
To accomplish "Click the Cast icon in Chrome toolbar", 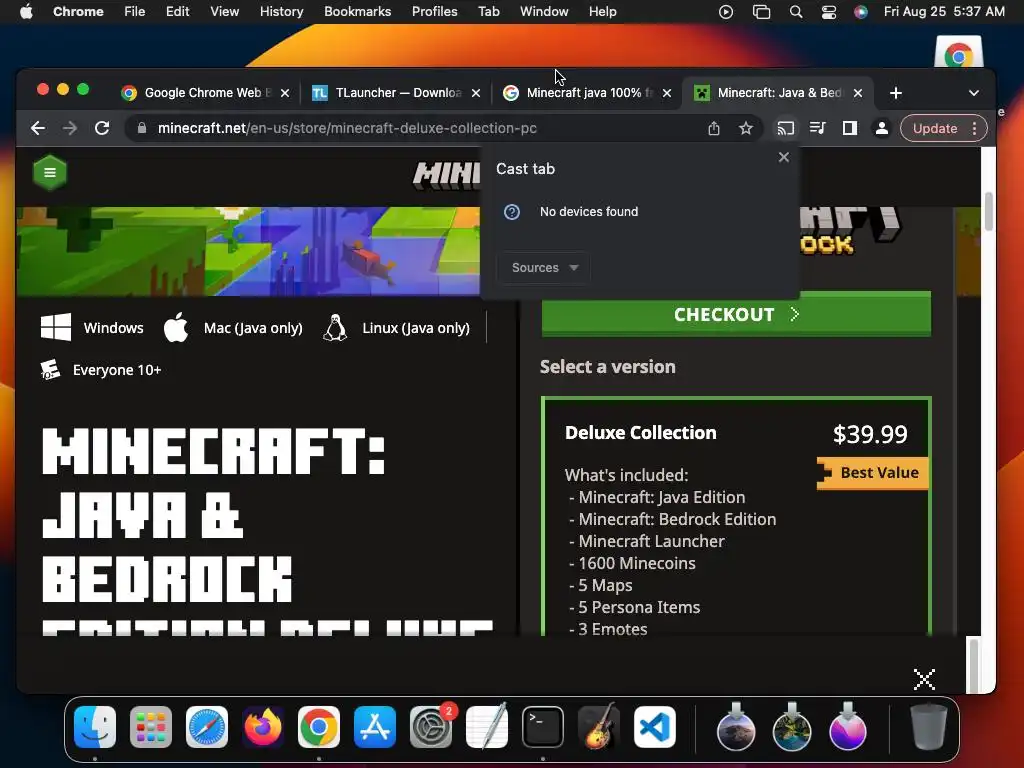I will coord(786,128).
